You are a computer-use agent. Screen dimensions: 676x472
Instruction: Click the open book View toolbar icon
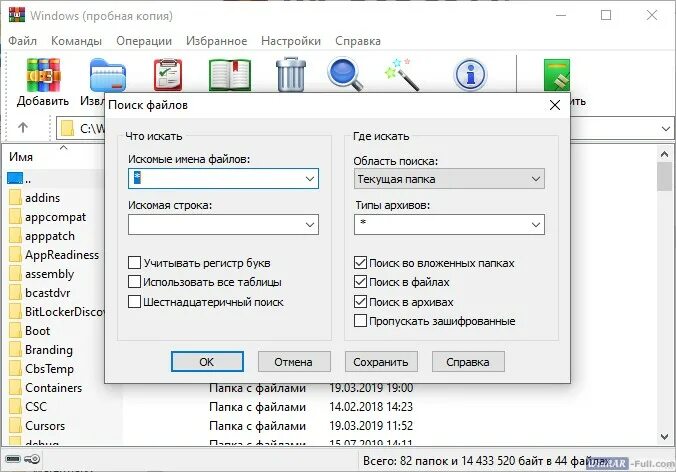tap(230, 75)
